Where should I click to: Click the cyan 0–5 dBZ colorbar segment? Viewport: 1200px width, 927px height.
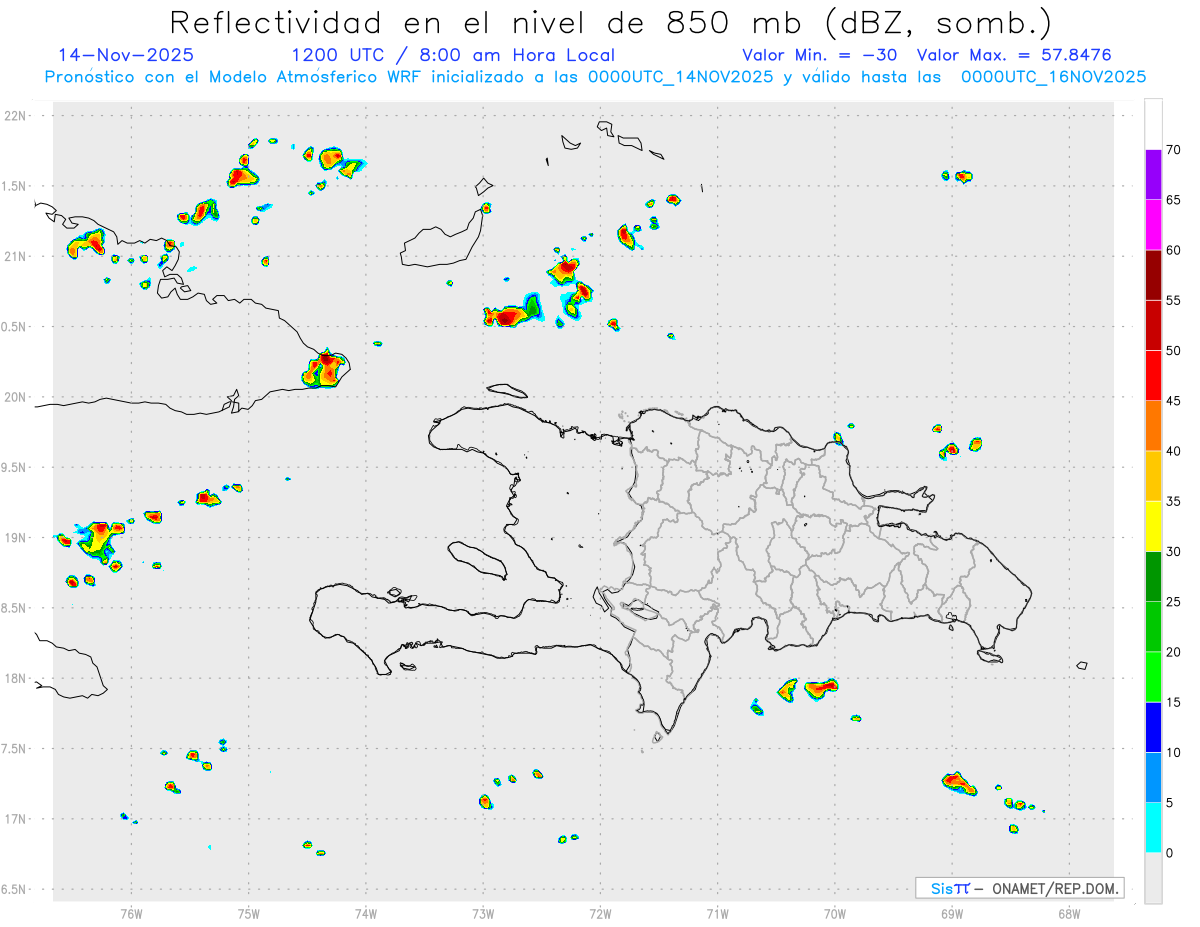(x=1153, y=828)
